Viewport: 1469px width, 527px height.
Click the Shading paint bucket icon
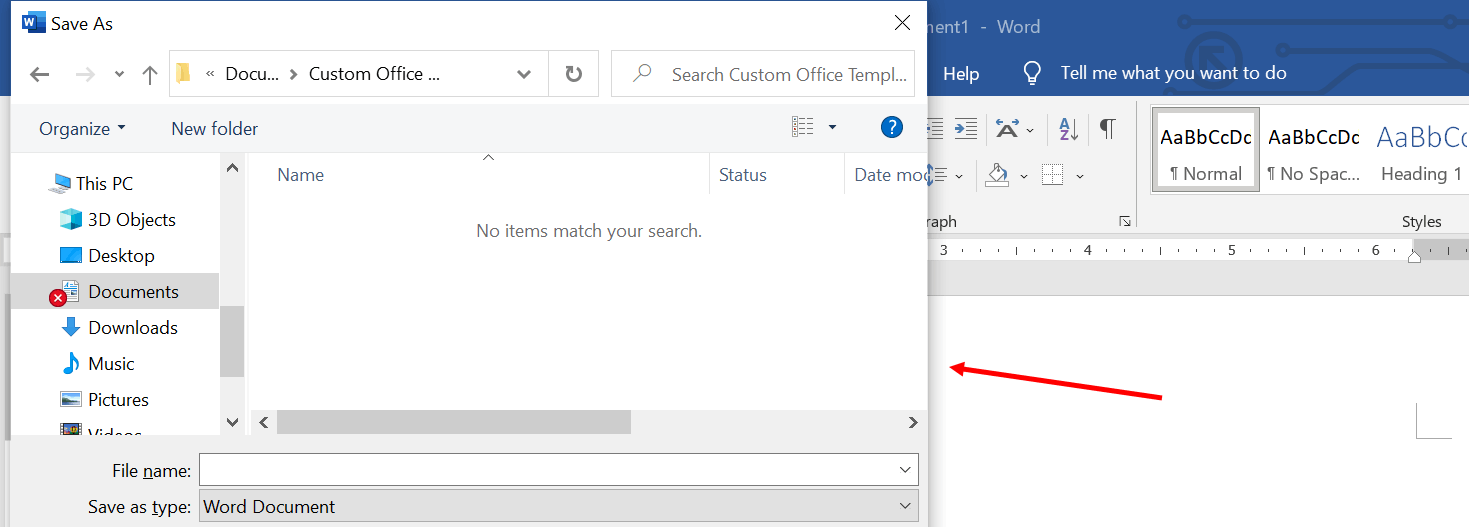click(x=997, y=175)
